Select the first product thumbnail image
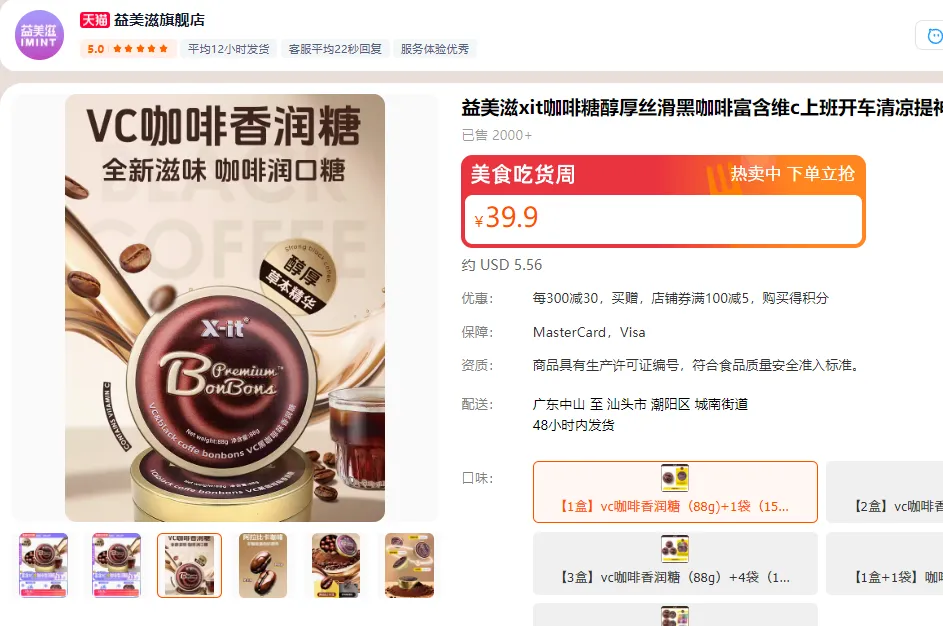Screen dimensions: 943x626 [43, 565]
